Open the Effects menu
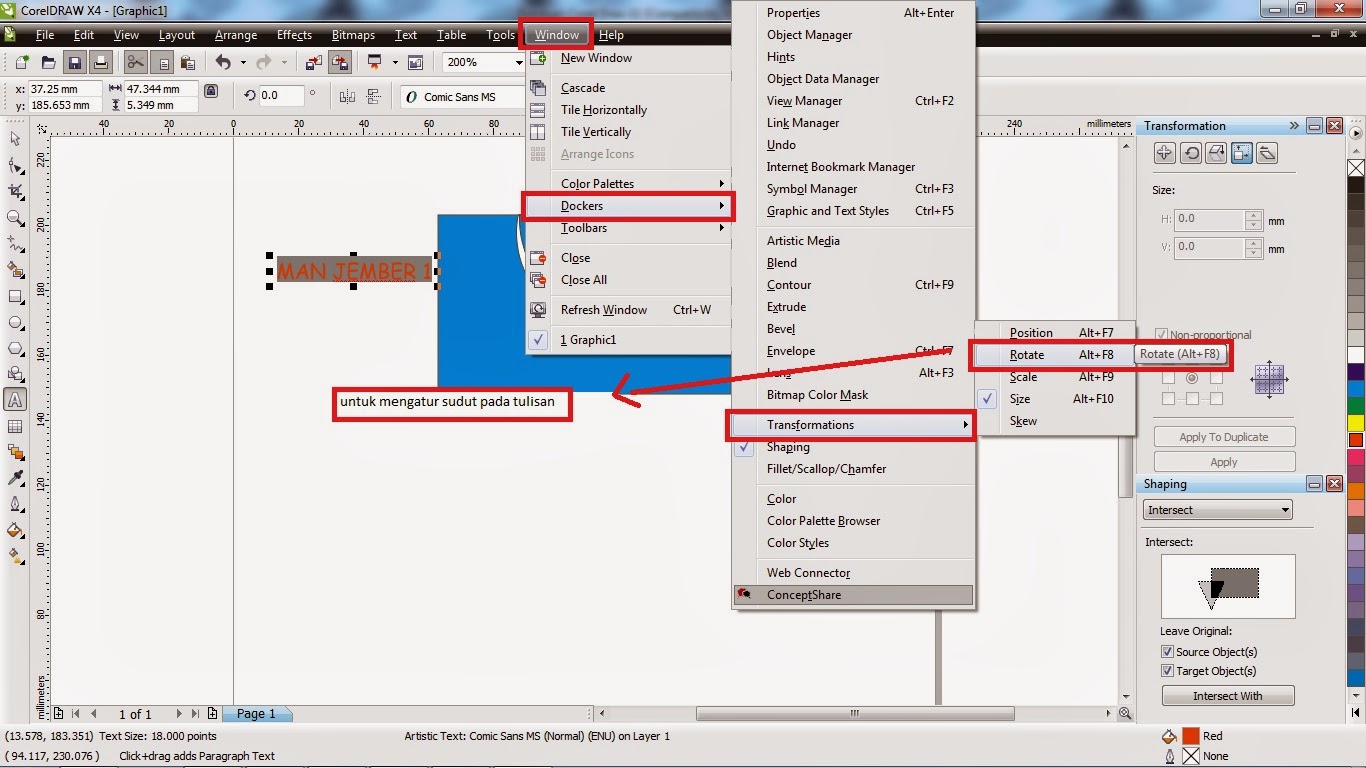The image size is (1366, 768). 294,35
